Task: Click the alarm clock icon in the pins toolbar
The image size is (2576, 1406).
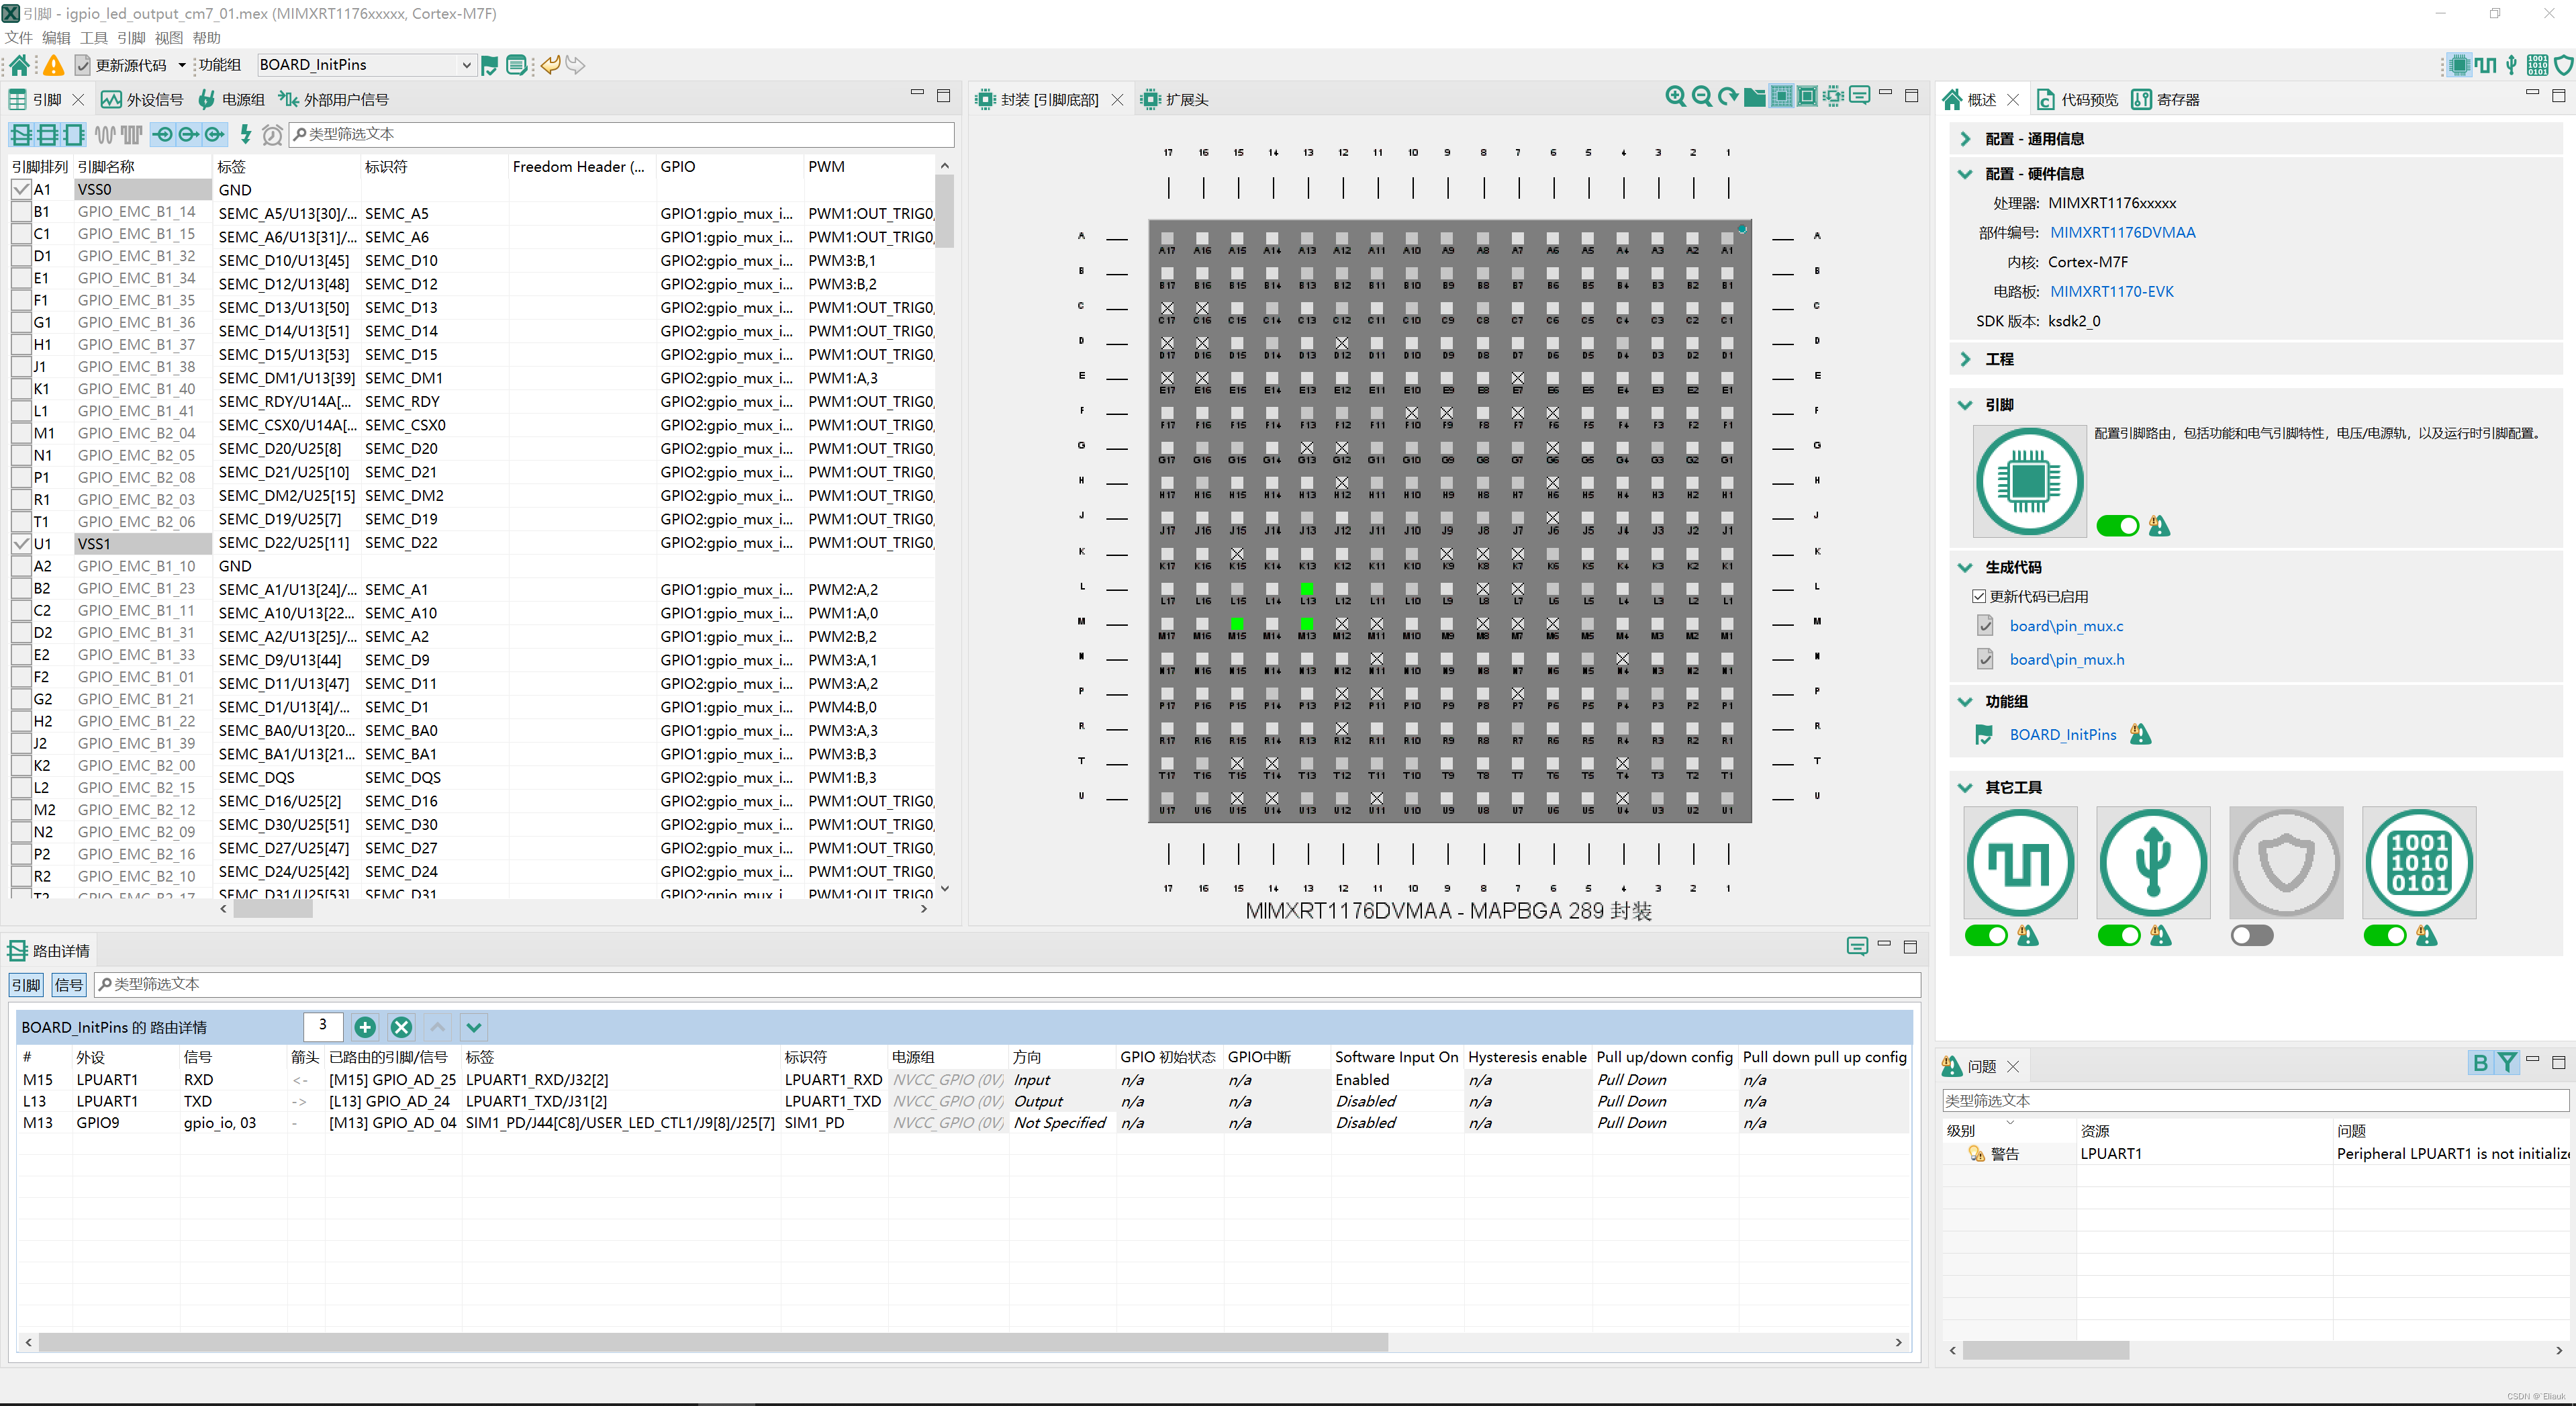Action: [x=272, y=134]
